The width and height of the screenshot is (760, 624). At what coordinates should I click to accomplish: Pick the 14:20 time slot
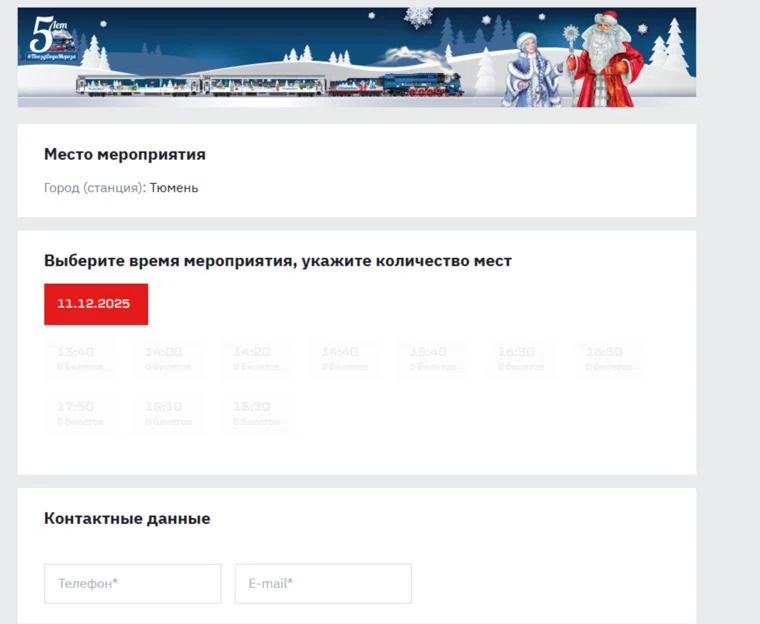pos(257,359)
